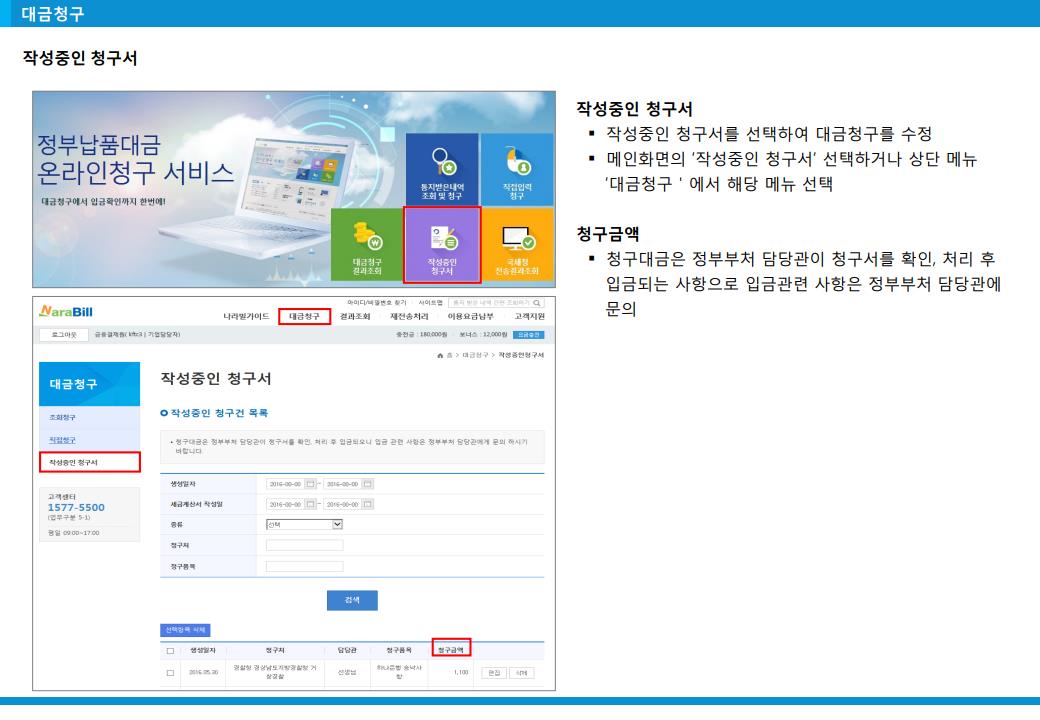Click the 대금청구 breadcrumb link
1040x720 pixels.
(475, 355)
